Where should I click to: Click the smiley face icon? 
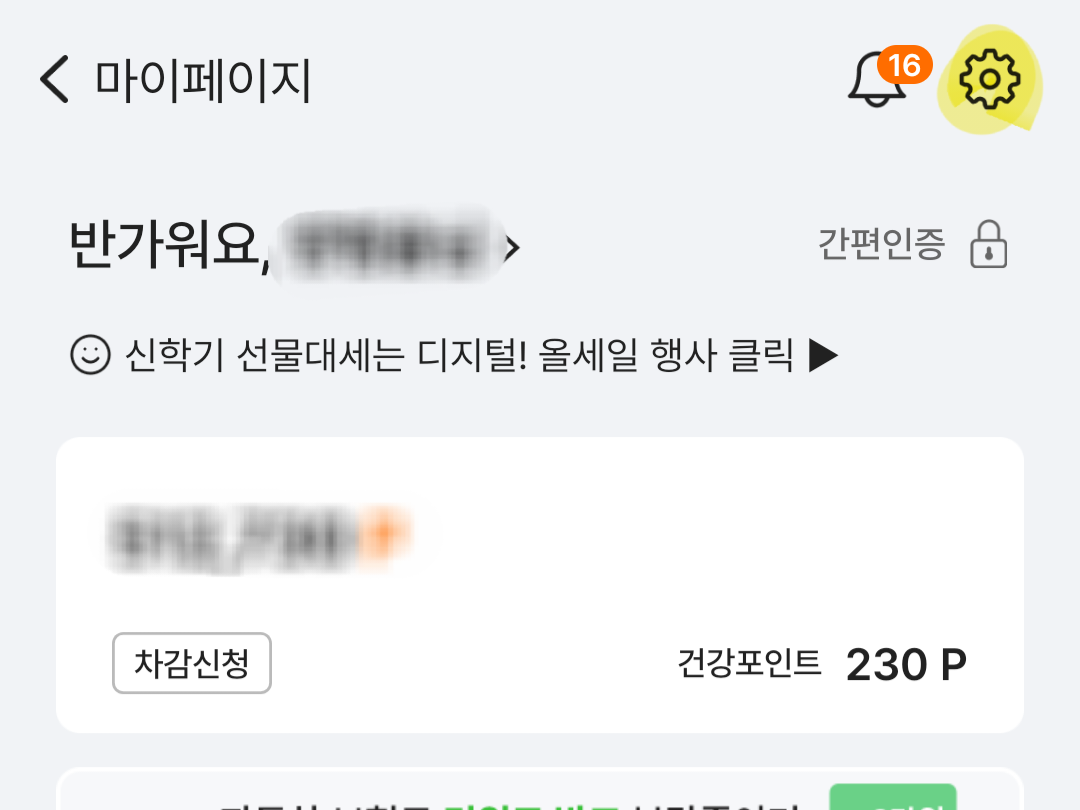click(90, 355)
